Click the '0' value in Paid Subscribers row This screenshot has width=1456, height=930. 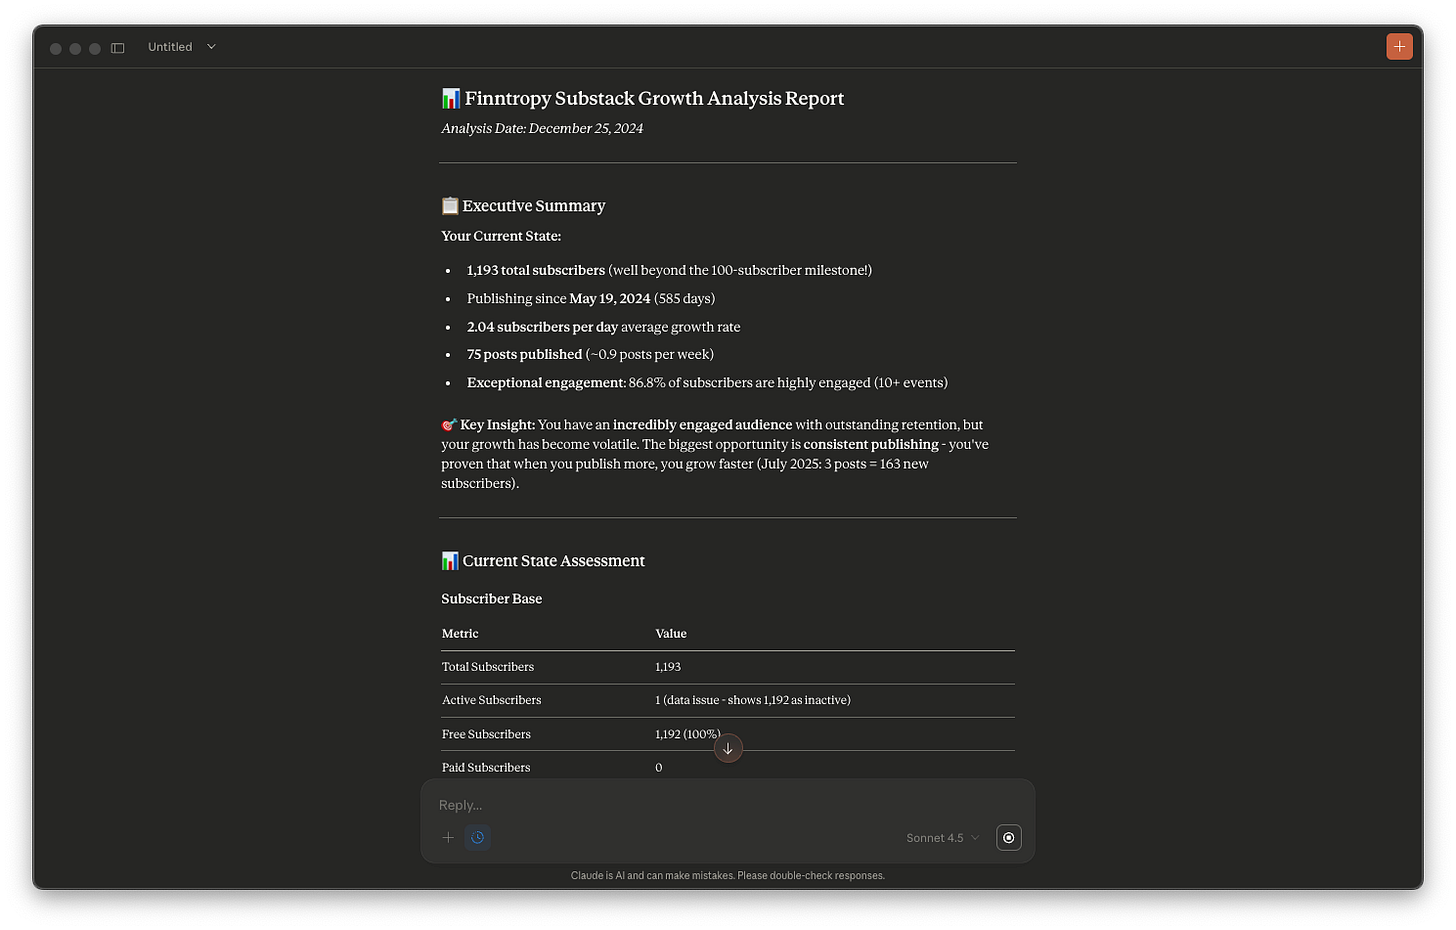click(x=659, y=768)
